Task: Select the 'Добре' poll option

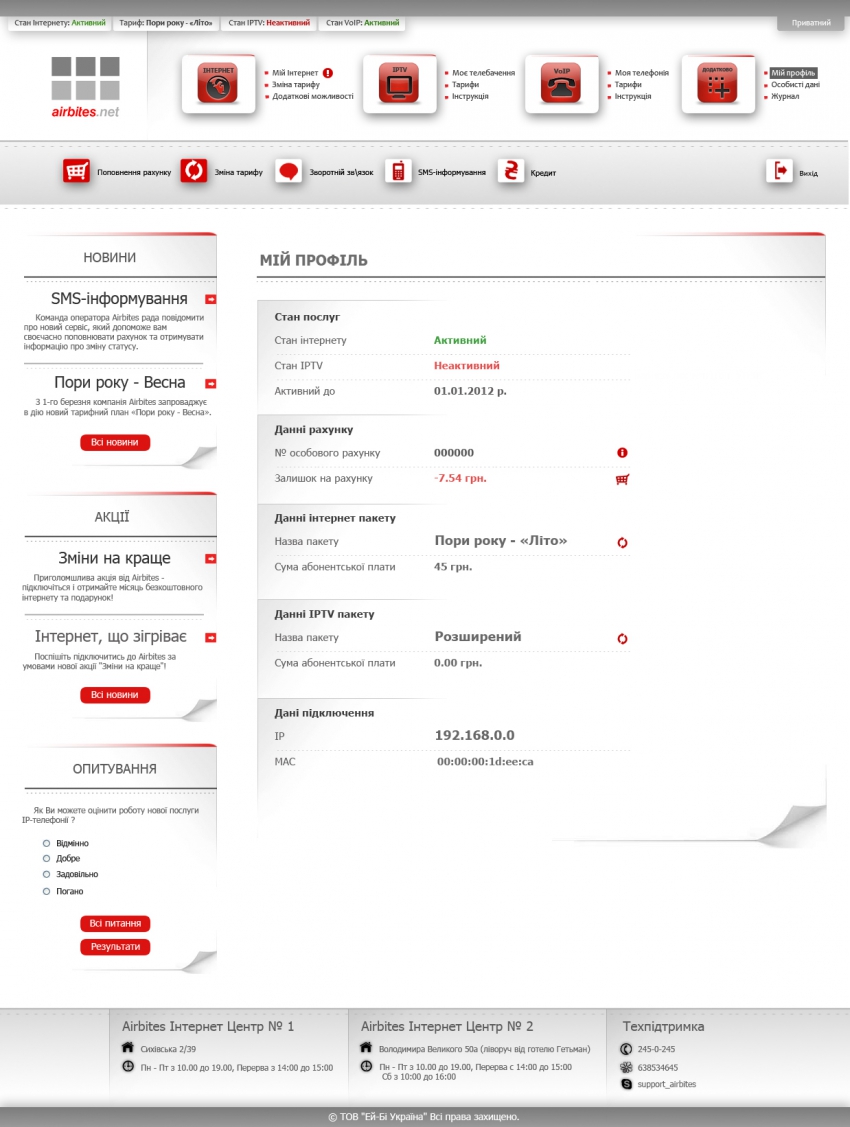Action: [x=46, y=859]
